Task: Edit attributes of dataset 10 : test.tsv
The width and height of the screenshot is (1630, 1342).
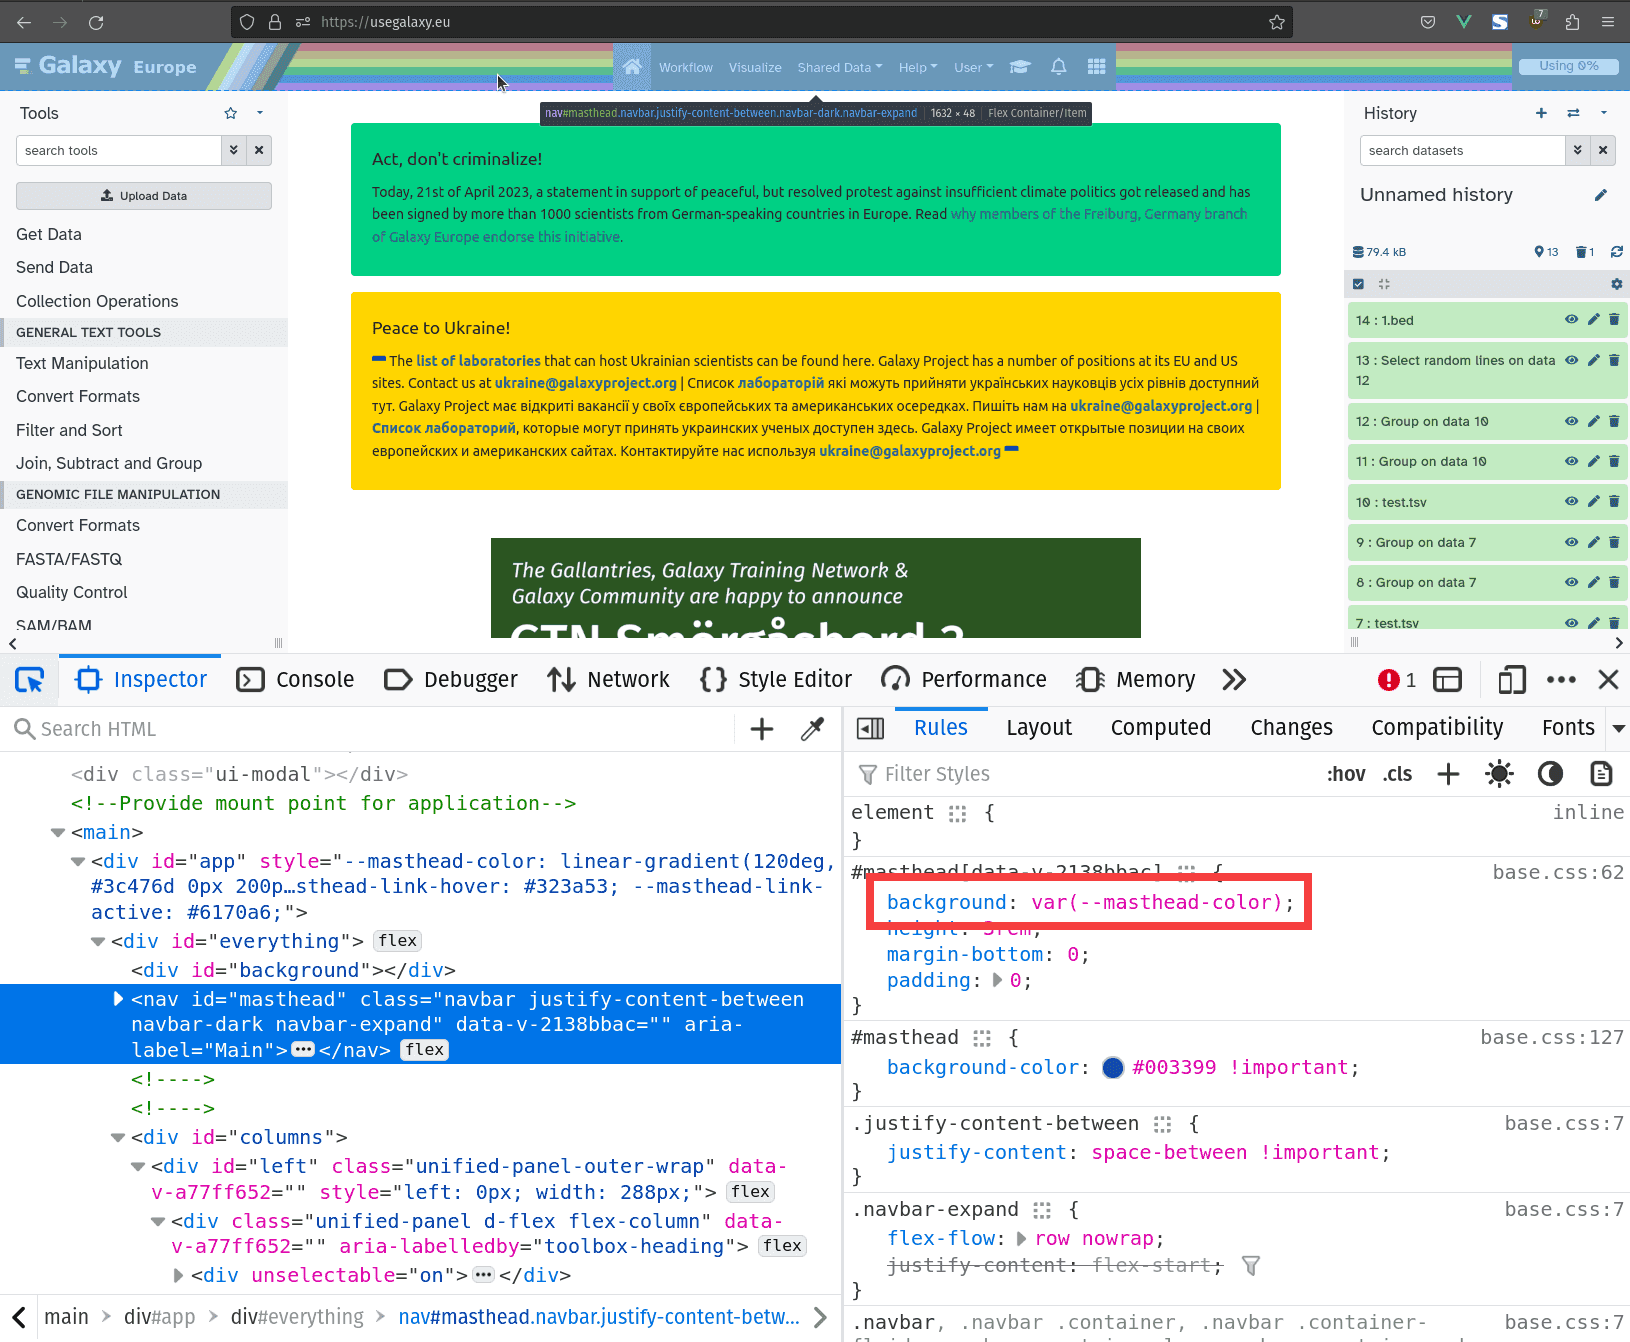Action: (x=1594, y=502)
